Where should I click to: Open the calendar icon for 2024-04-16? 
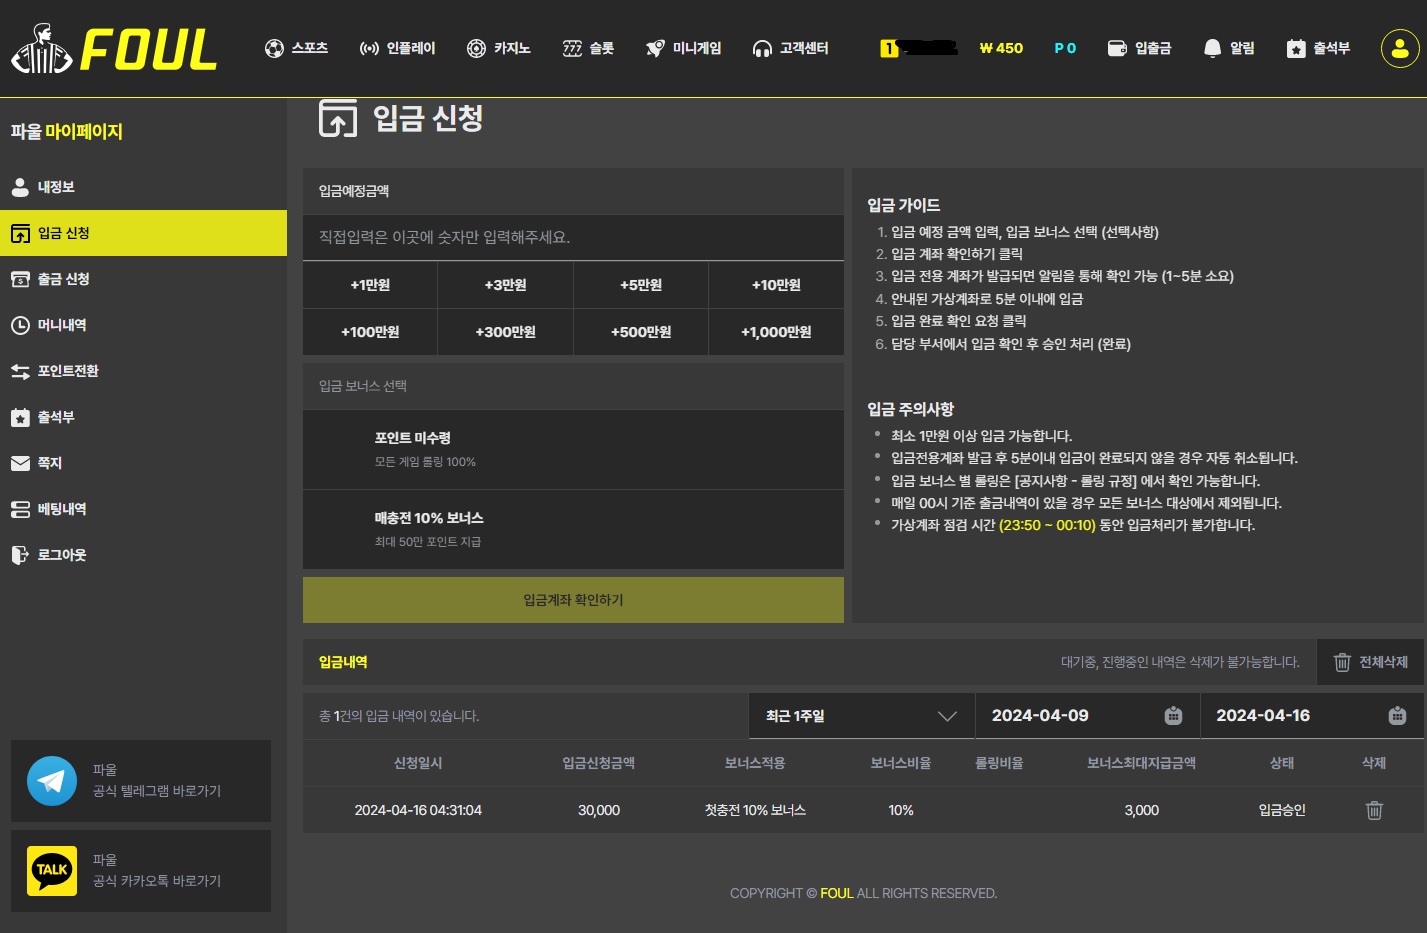1398,716
